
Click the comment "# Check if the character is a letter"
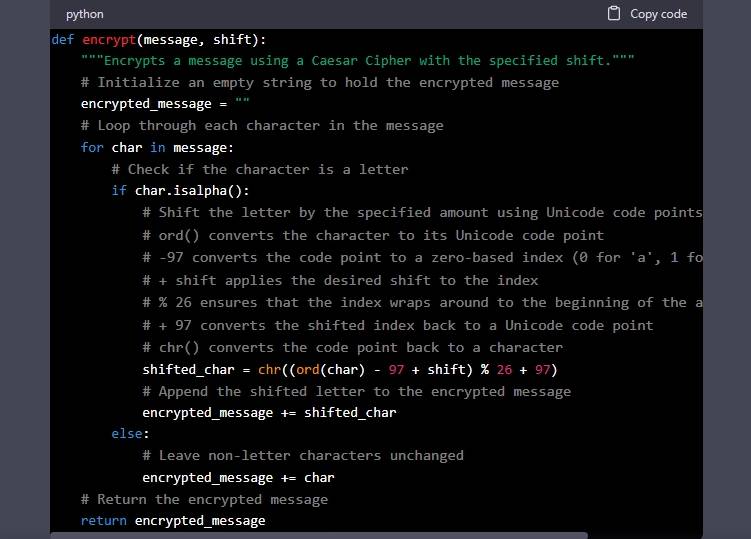(x=260, y=169)
